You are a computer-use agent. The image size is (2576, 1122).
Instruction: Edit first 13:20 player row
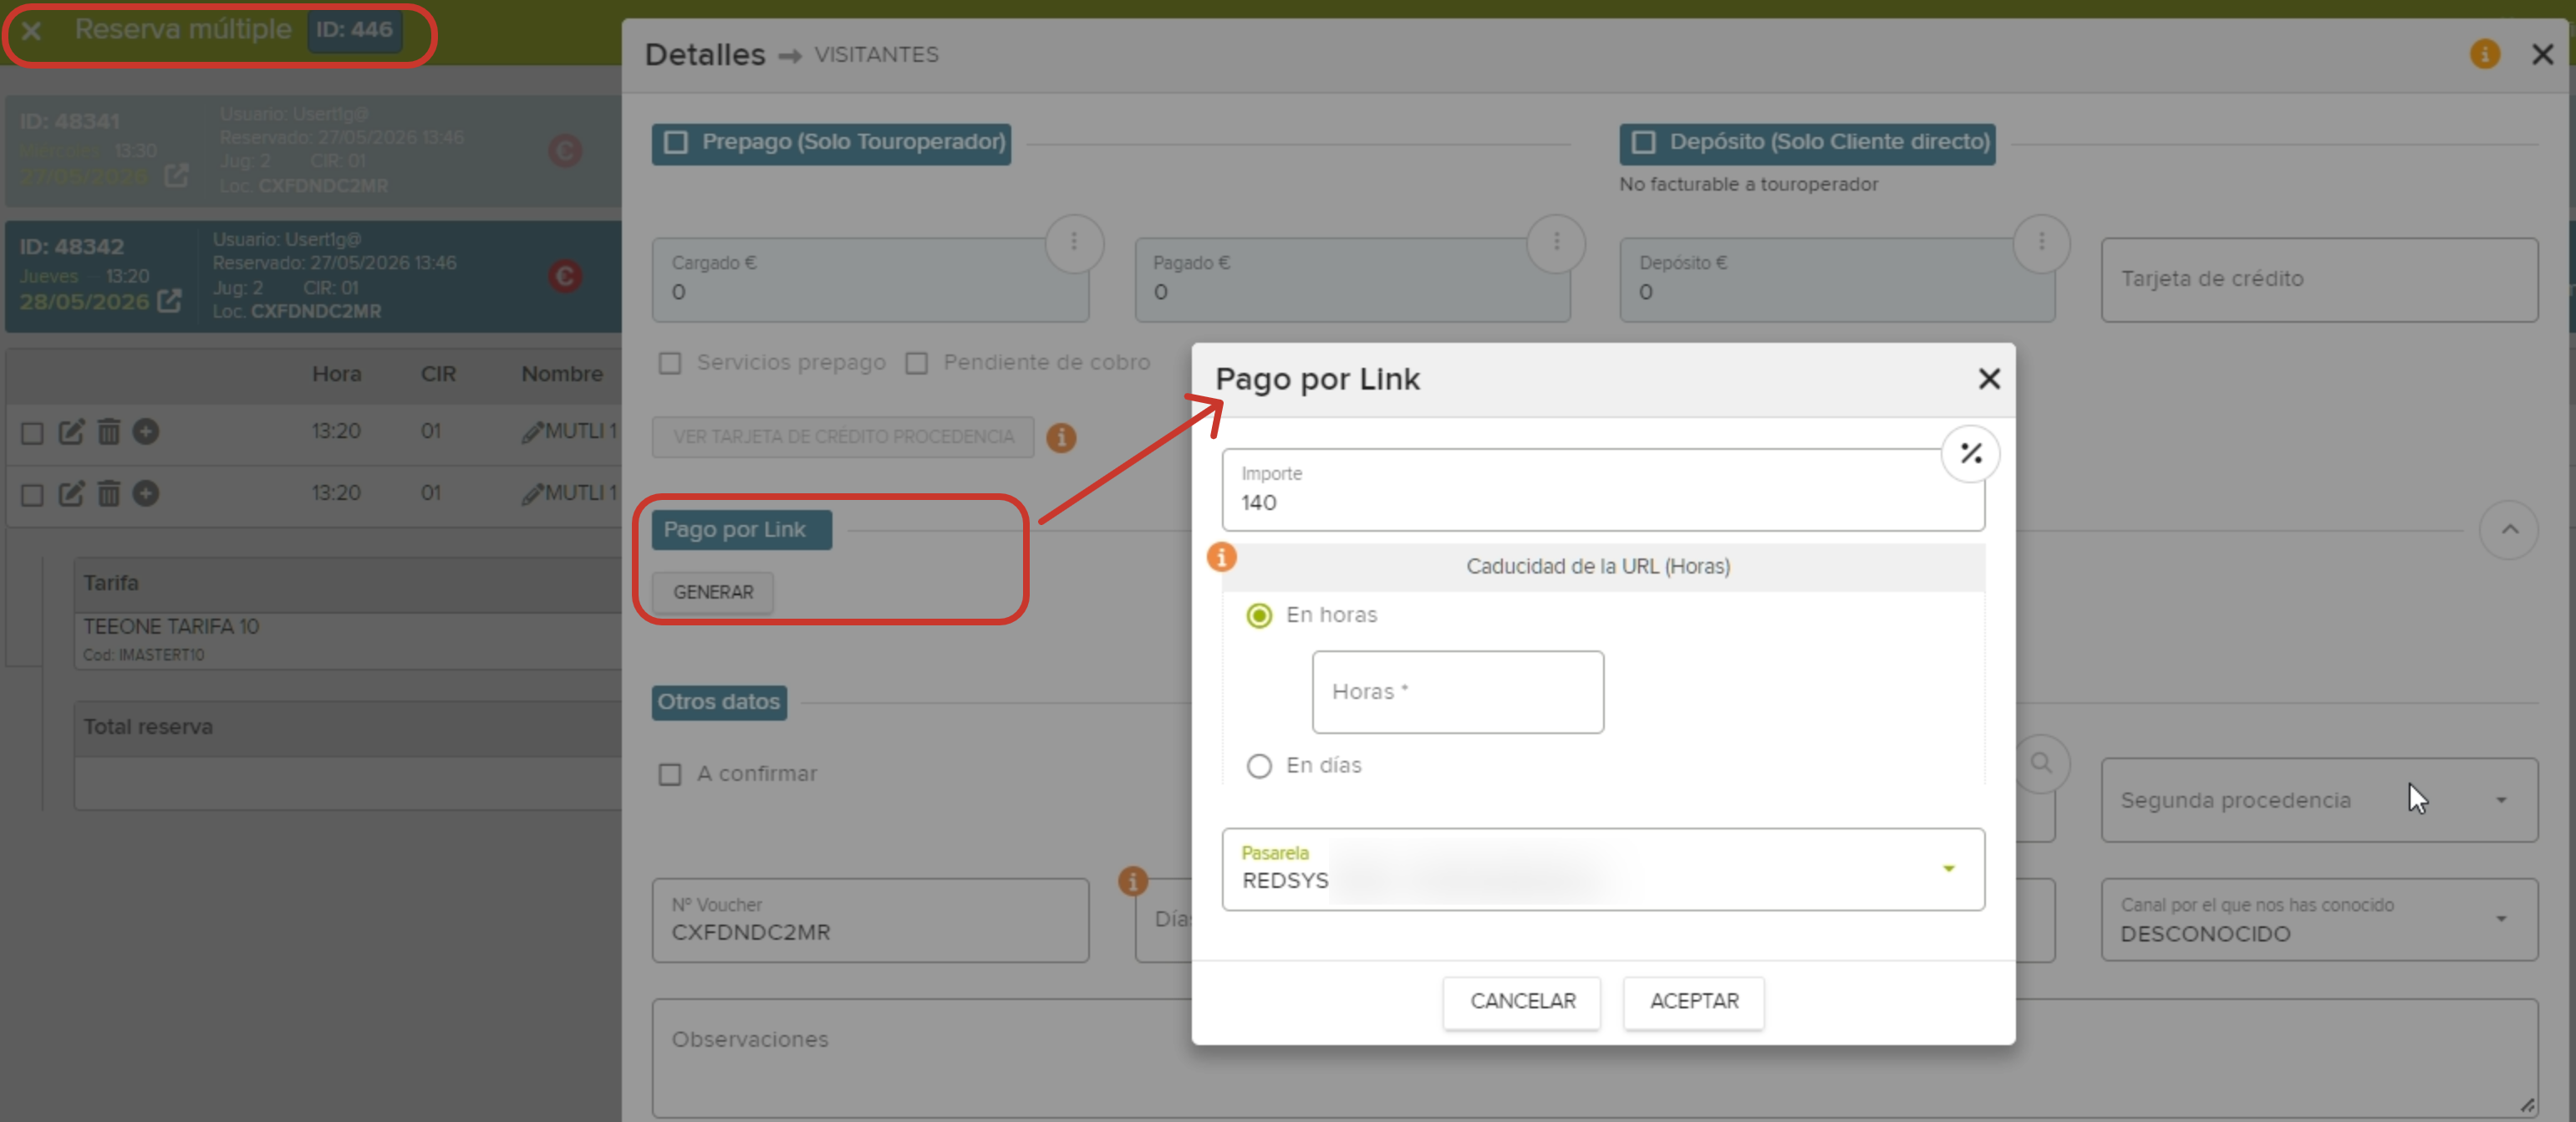tap(71, 432)
